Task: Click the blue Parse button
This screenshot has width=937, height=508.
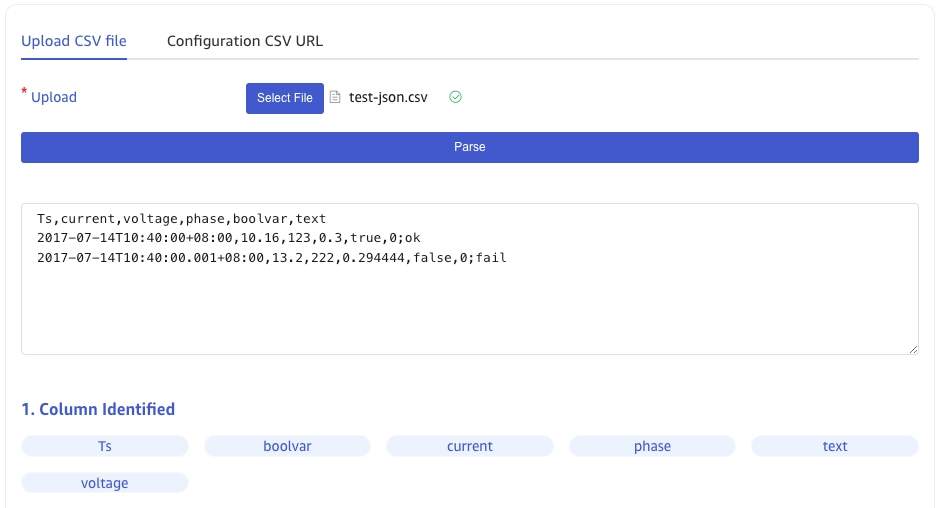Action: [470, 147]
